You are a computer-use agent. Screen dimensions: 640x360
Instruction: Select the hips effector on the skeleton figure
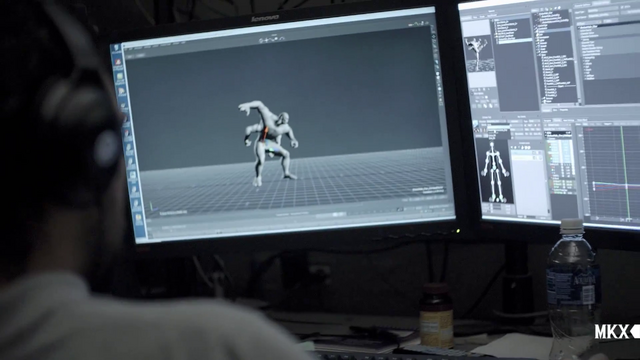click(495, 169)
